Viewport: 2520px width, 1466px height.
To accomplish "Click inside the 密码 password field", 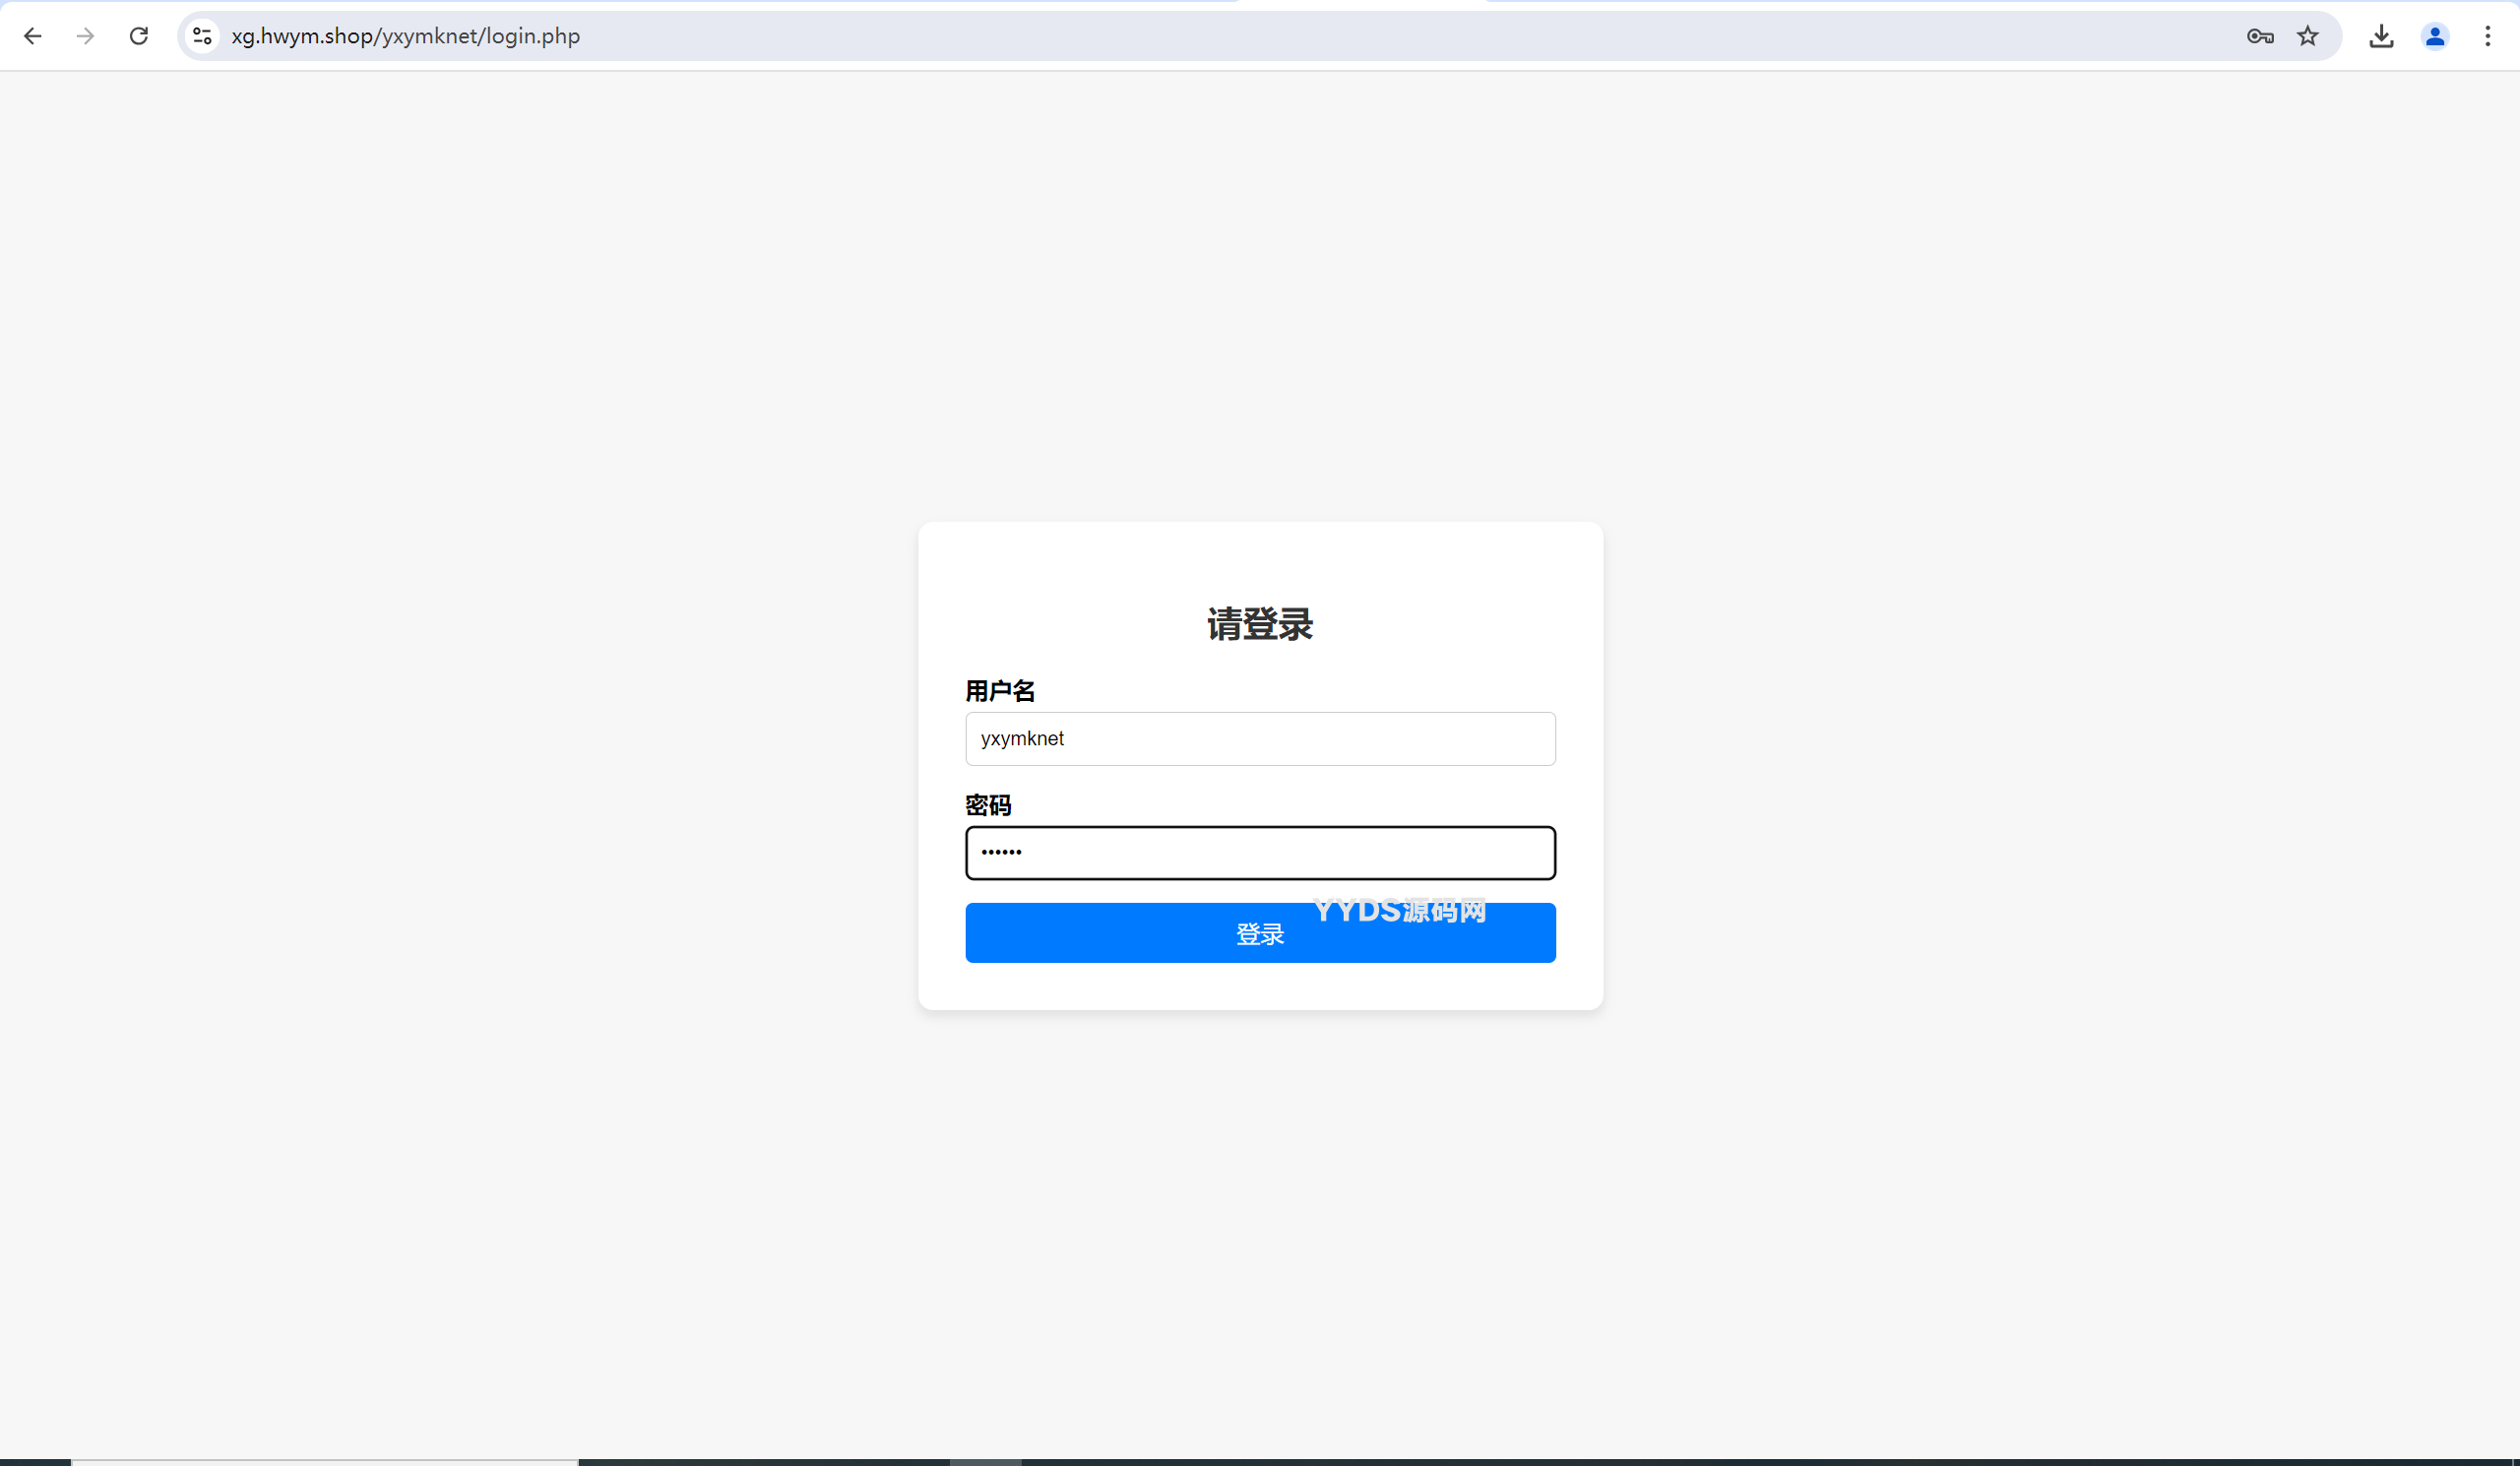I will tap(1259, 852).
